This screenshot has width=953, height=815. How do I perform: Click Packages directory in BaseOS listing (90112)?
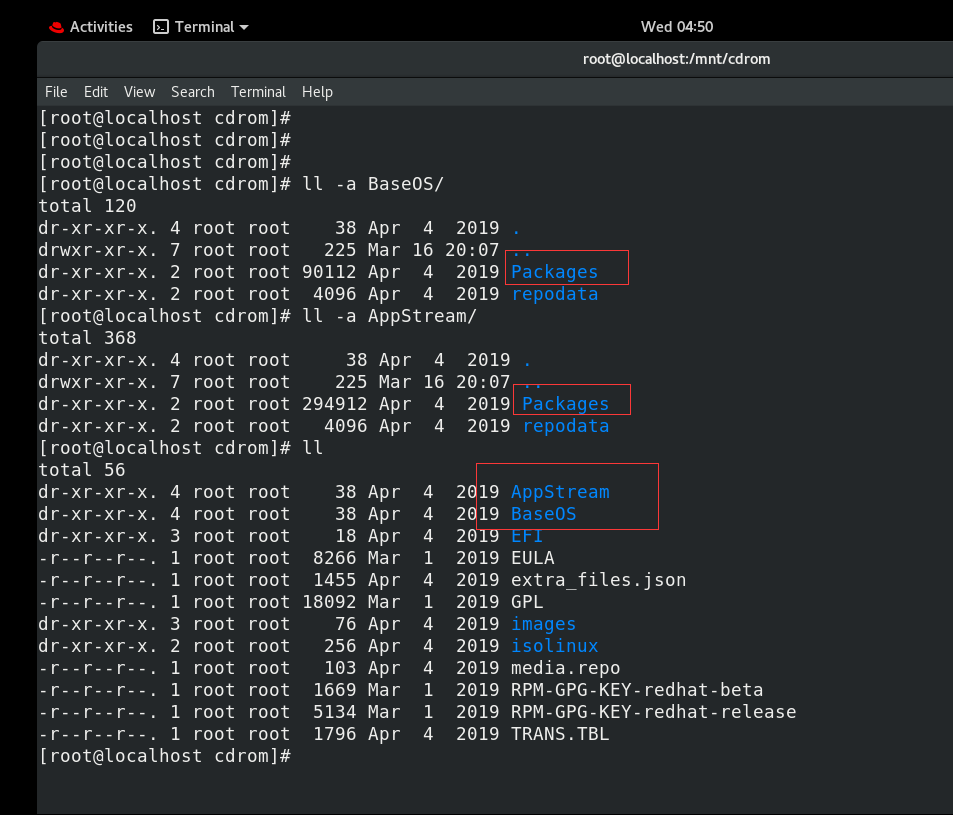click(554, 272)
